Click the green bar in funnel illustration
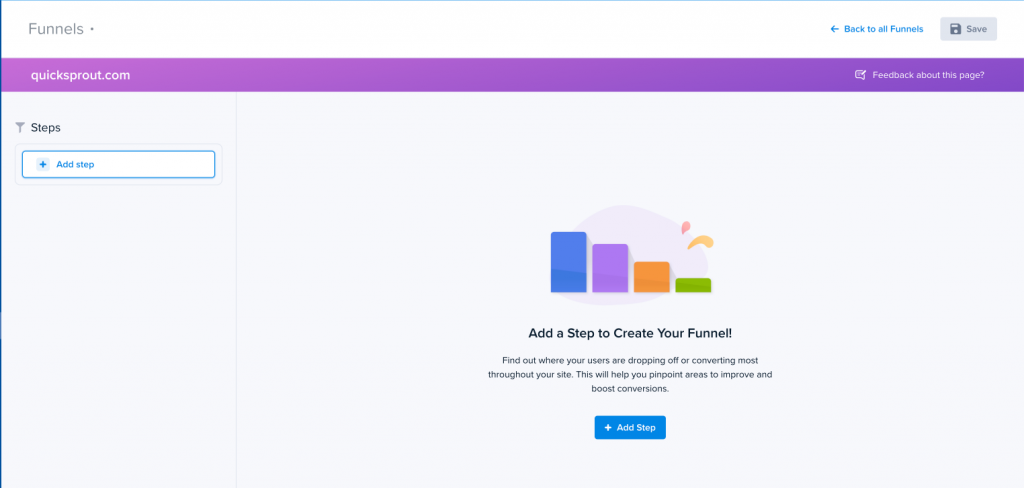This screenshot has width=1024, height=488. (x=693, y=285)
